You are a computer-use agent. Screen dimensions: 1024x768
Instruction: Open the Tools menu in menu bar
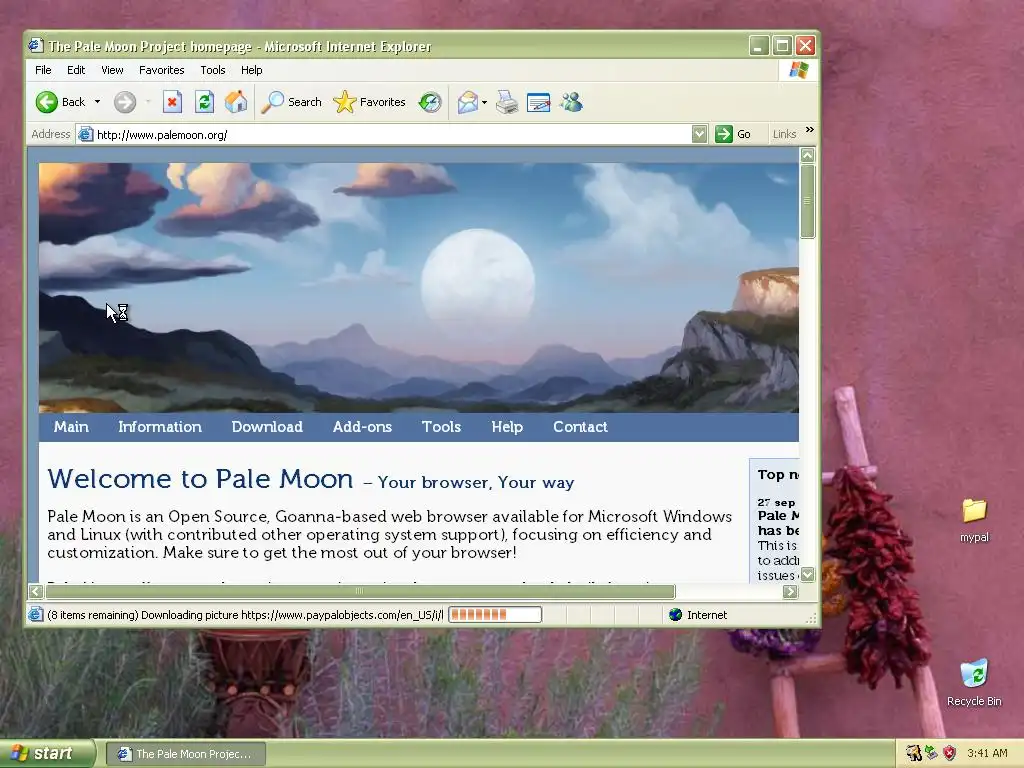click(x=213, y=70)
